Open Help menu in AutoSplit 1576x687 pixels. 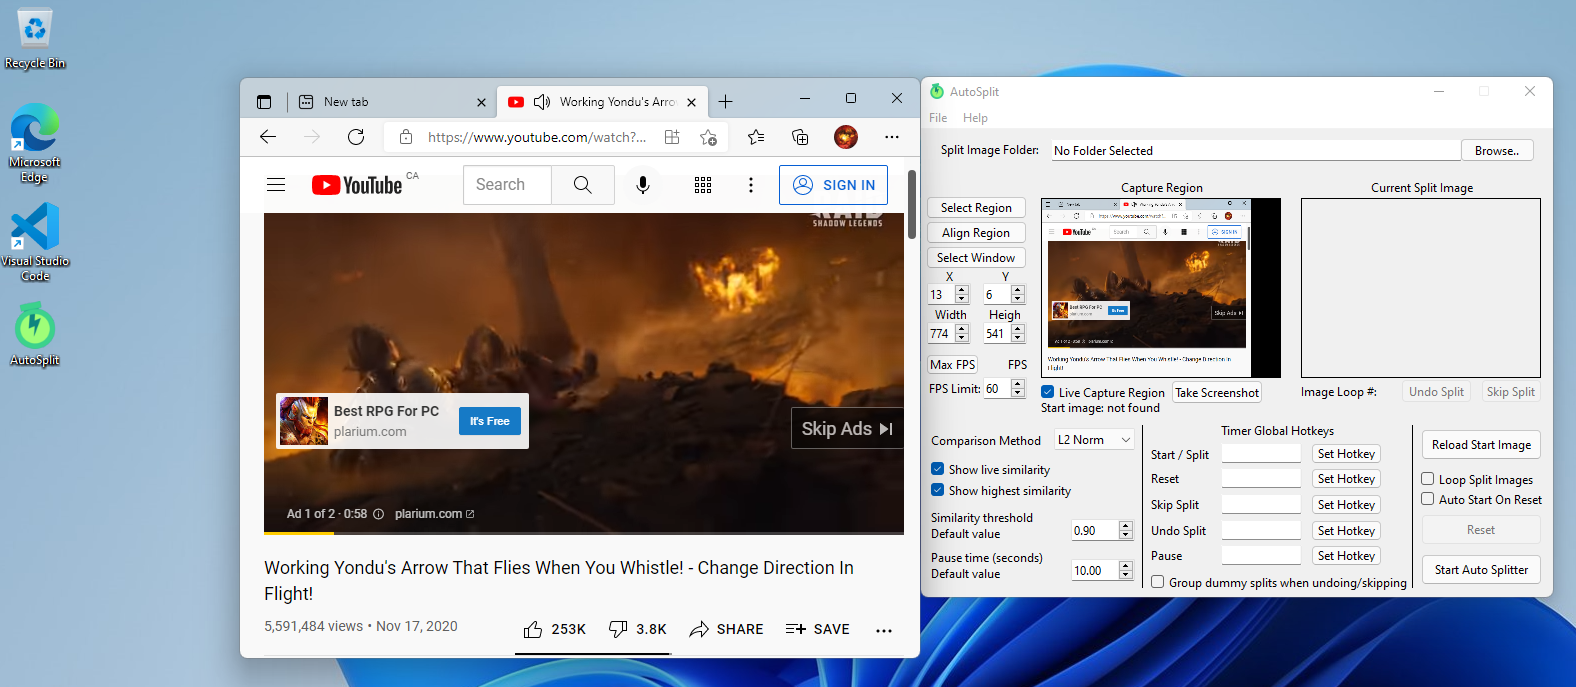coord(975,118)
